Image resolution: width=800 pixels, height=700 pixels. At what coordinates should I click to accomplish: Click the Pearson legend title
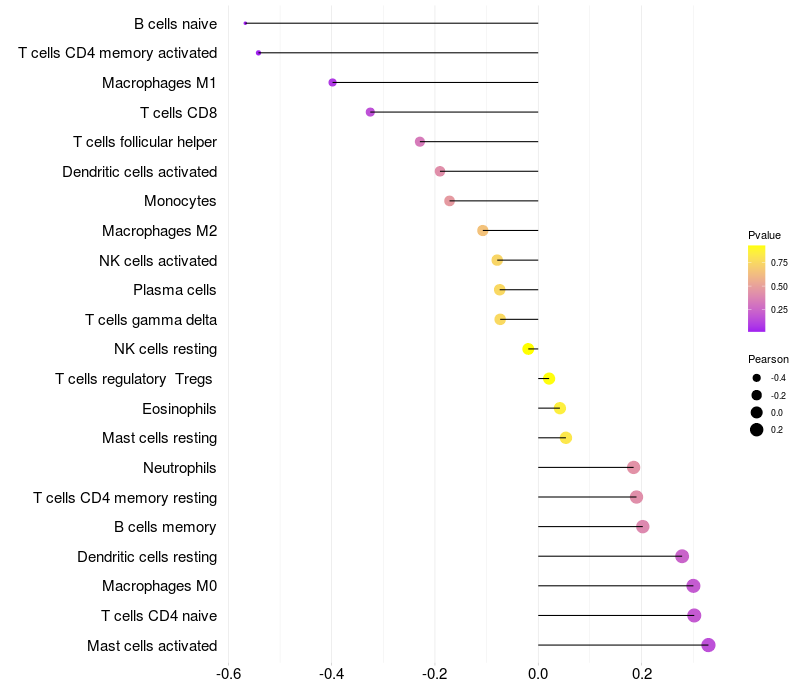coord(768,359)
